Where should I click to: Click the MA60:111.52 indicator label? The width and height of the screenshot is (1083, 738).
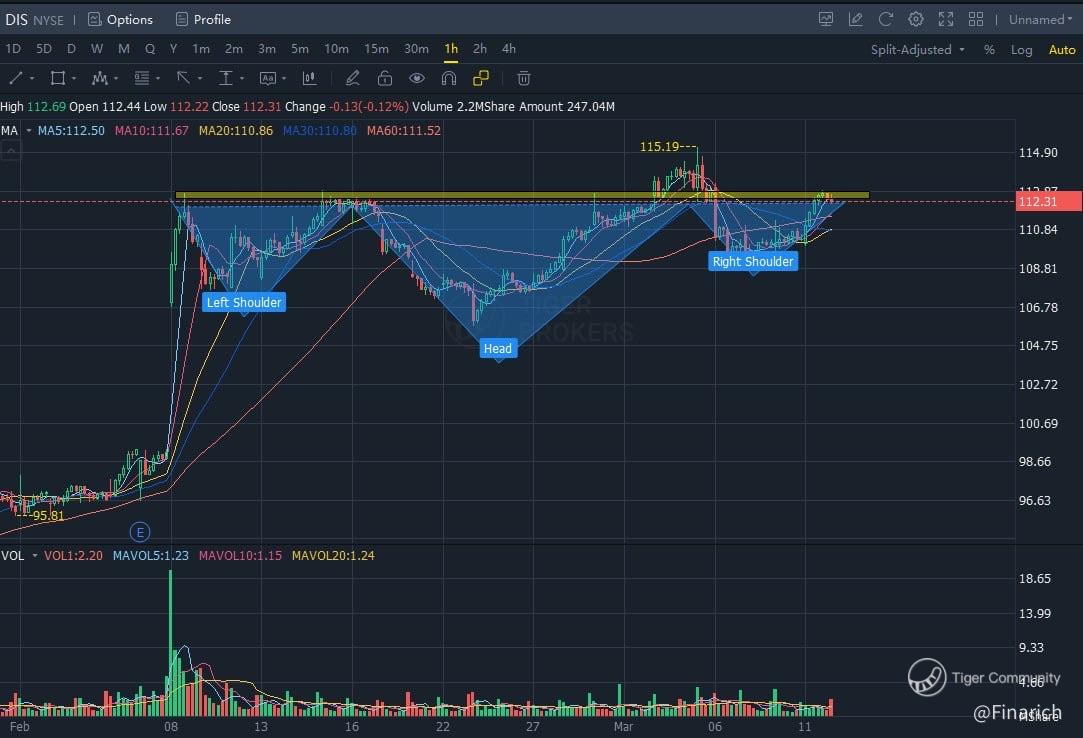[x=403, y=131]
